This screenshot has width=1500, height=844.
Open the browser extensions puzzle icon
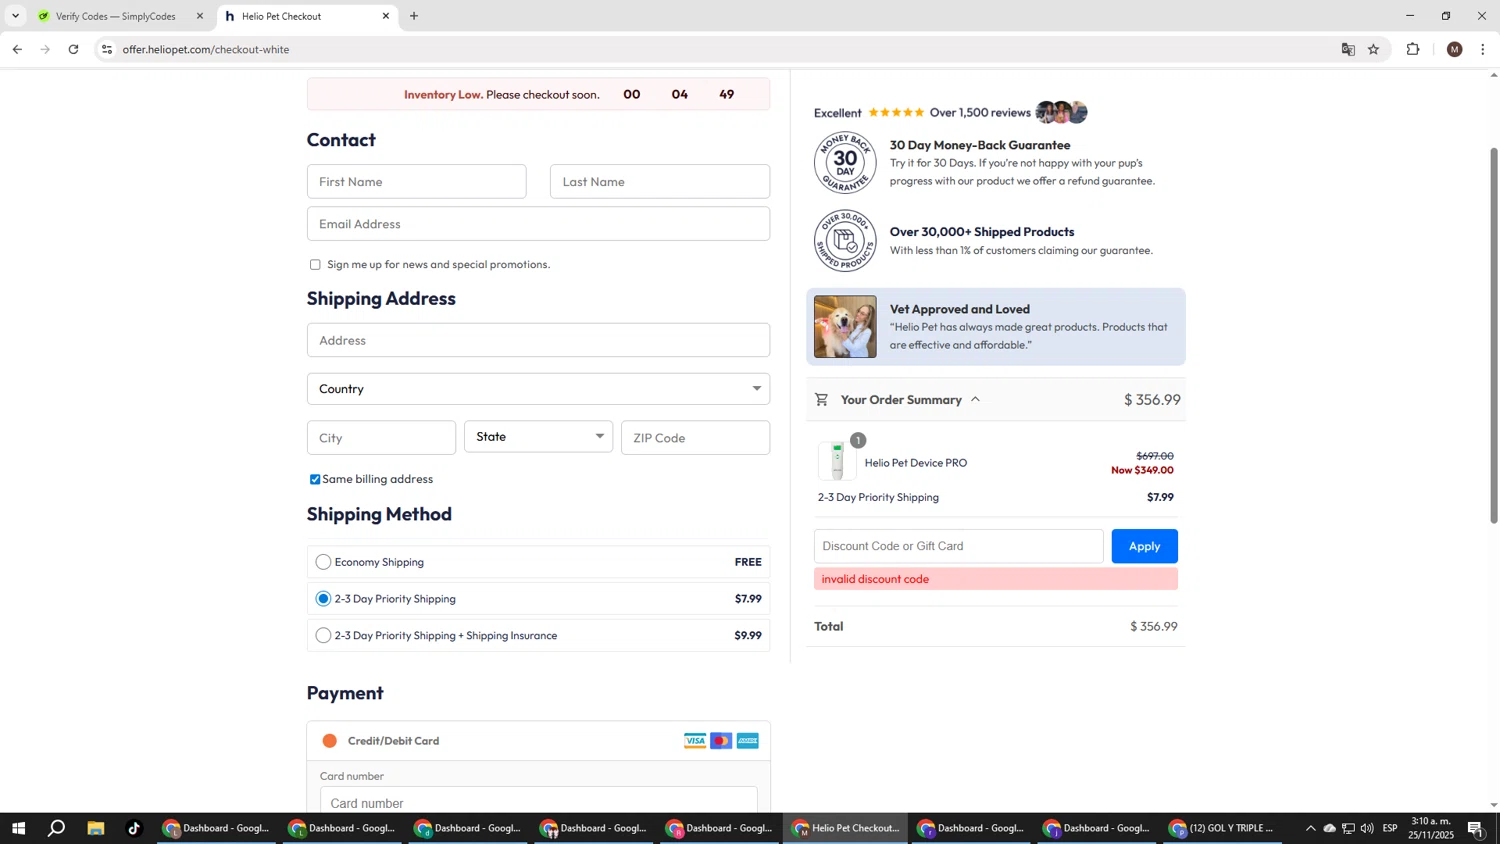[1413, 49]
